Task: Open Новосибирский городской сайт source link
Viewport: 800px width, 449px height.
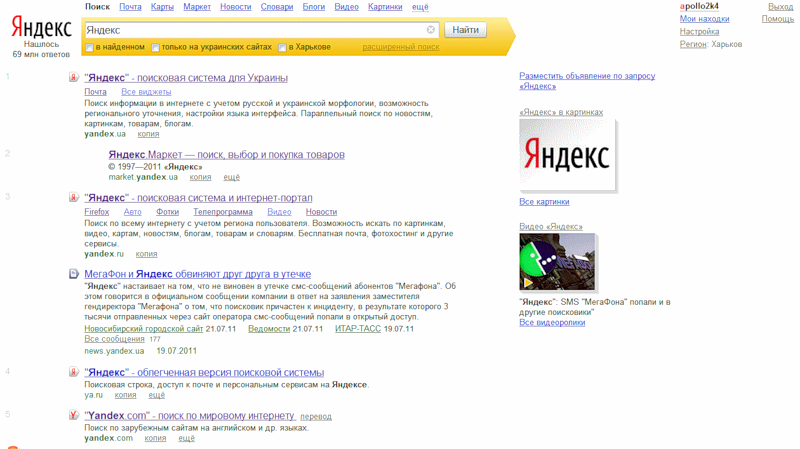Action: 143,329
